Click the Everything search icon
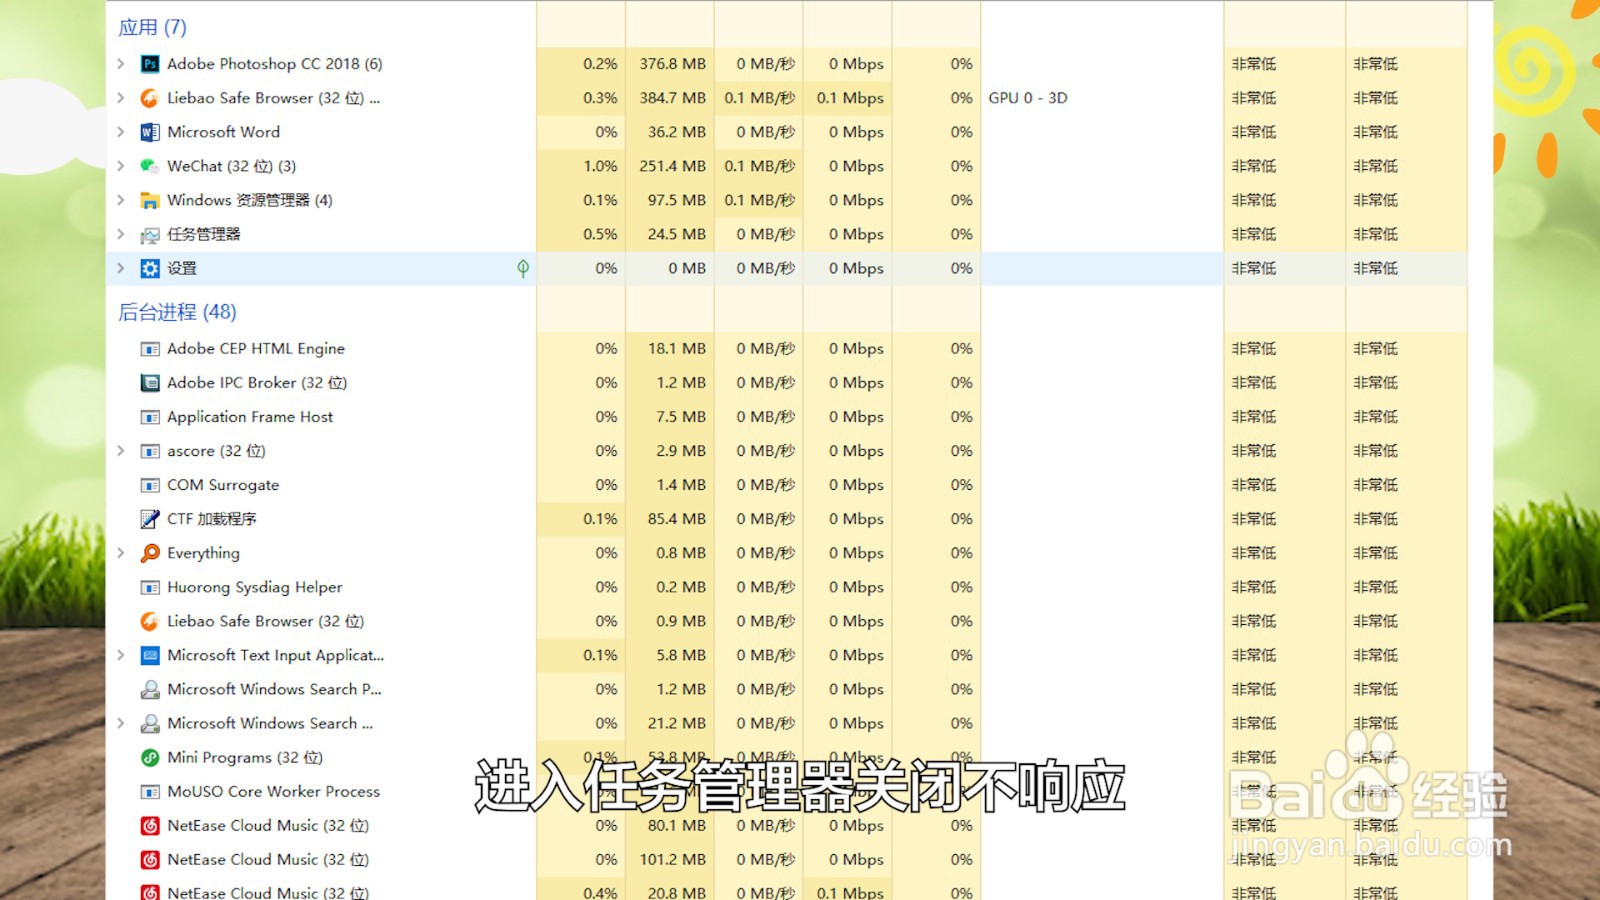This screenshot has width=1600, height=900. pyautogui.click(x=150, y=553)
